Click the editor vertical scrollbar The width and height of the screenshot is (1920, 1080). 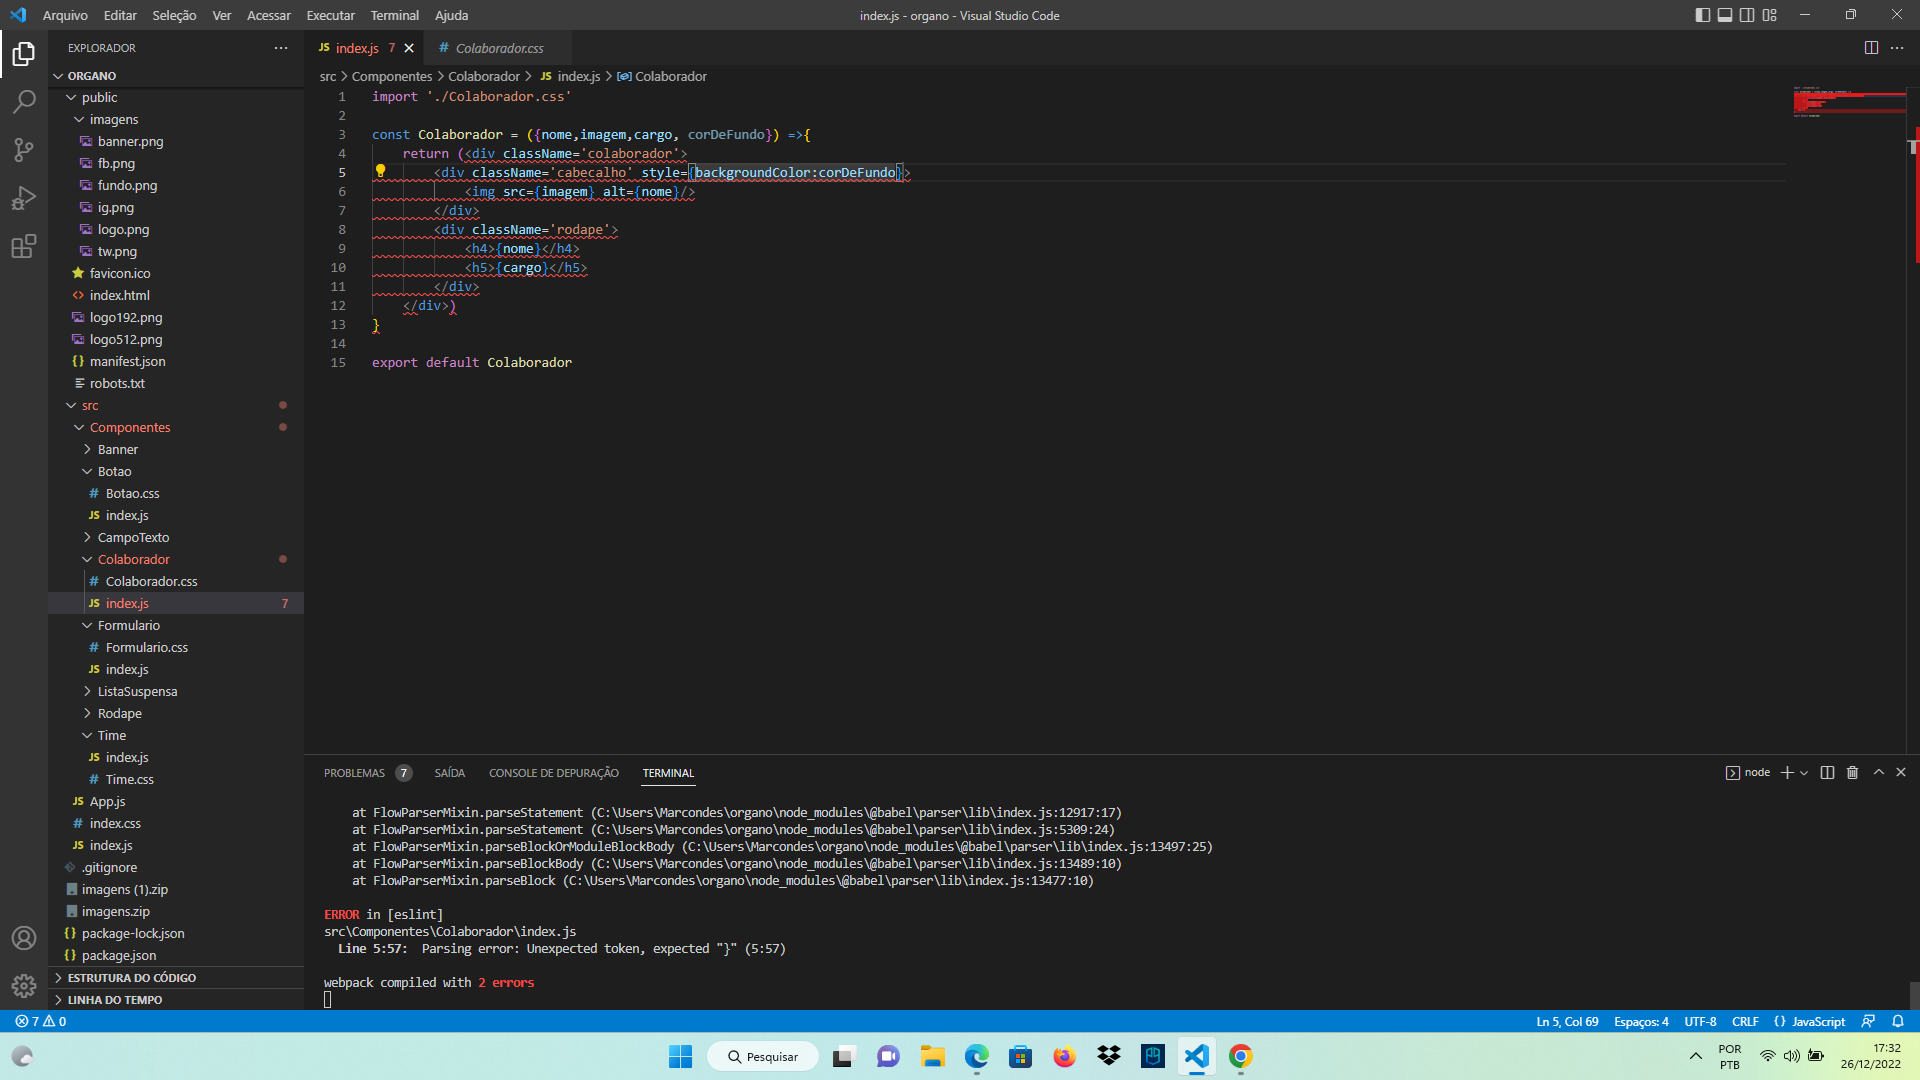1913,420
